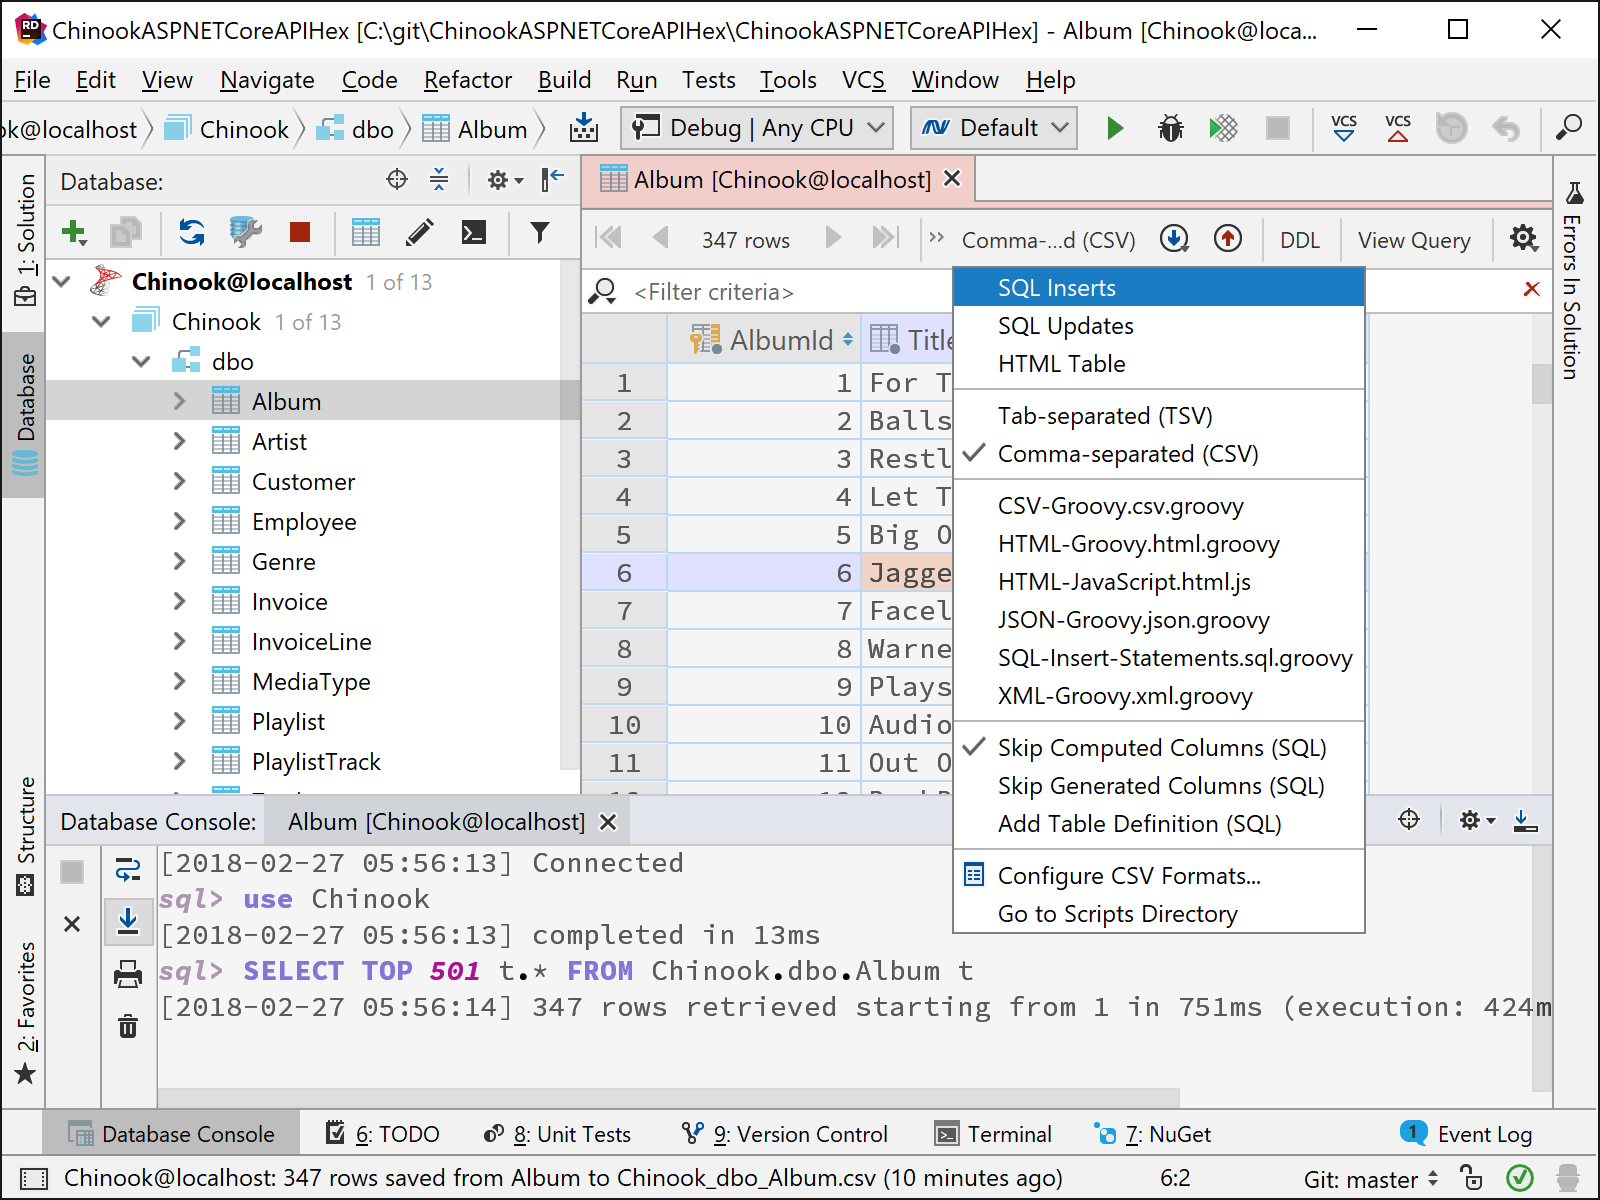Open Debug | Any CPU configuration dropdown
The width and height of the screenshot is (1600, 1200).
pyautogui.click(x=758, y=128)
